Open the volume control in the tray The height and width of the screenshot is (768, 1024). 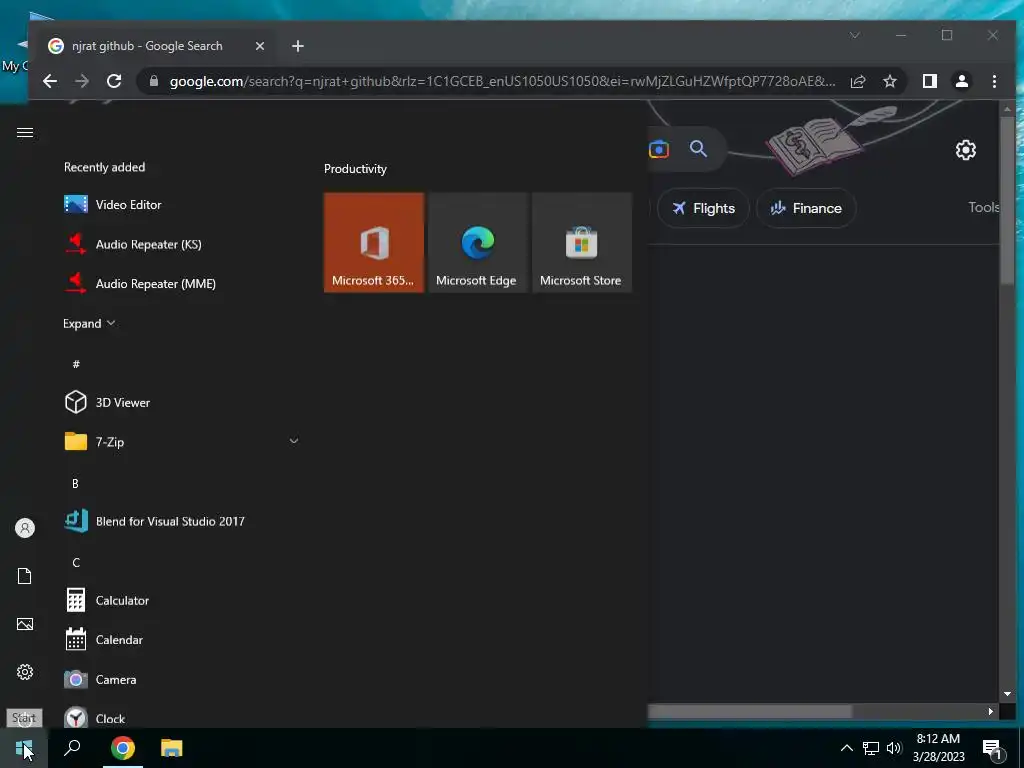coord(893,748)
